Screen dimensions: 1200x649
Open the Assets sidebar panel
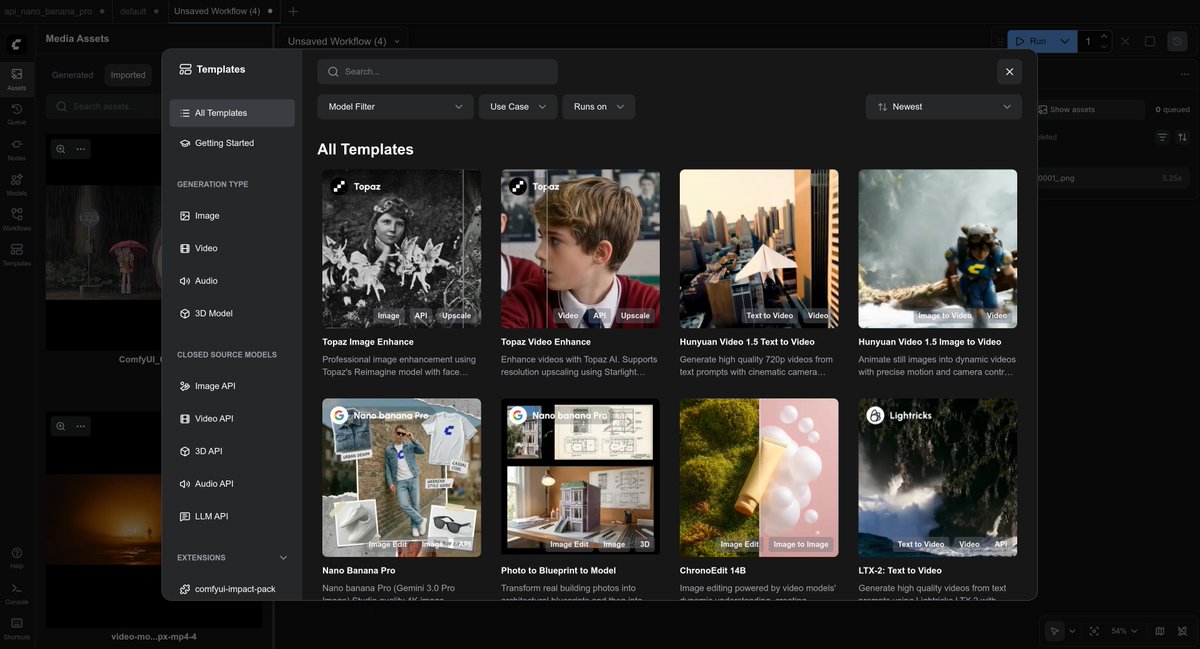click(x=17, y=79)
